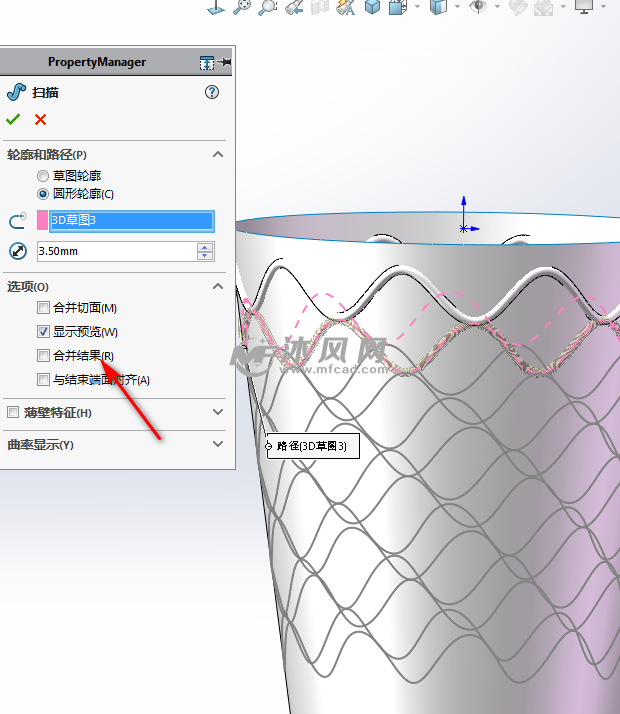Click the pink color swatch next to path
Screen dimensions: 620x714
(x=42, y=220)
